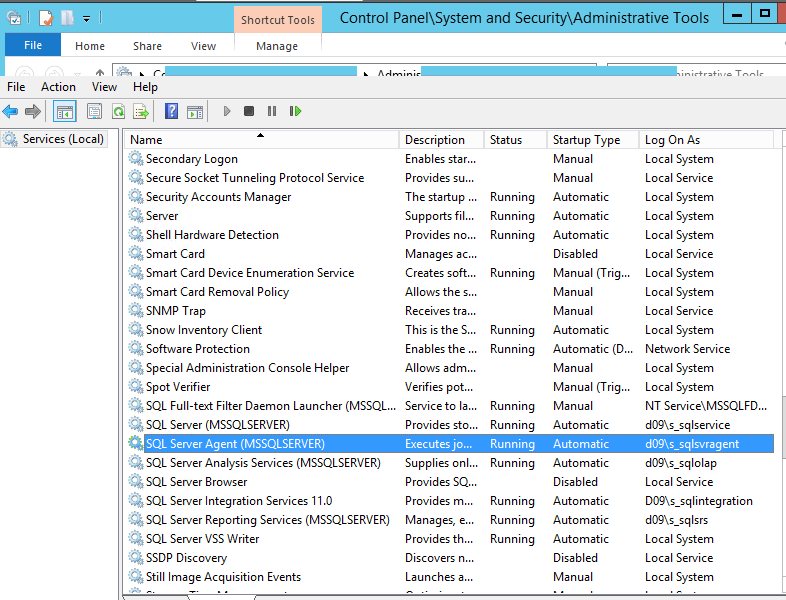Click the Stop Service button

point(249,111)
